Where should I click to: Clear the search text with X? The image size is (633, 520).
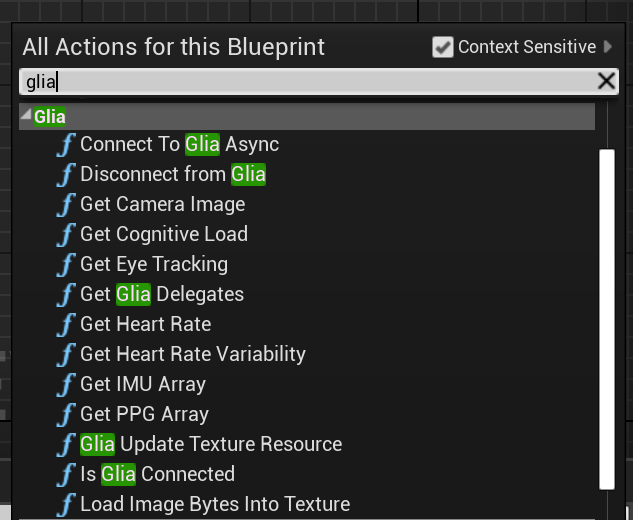point(606,82)
